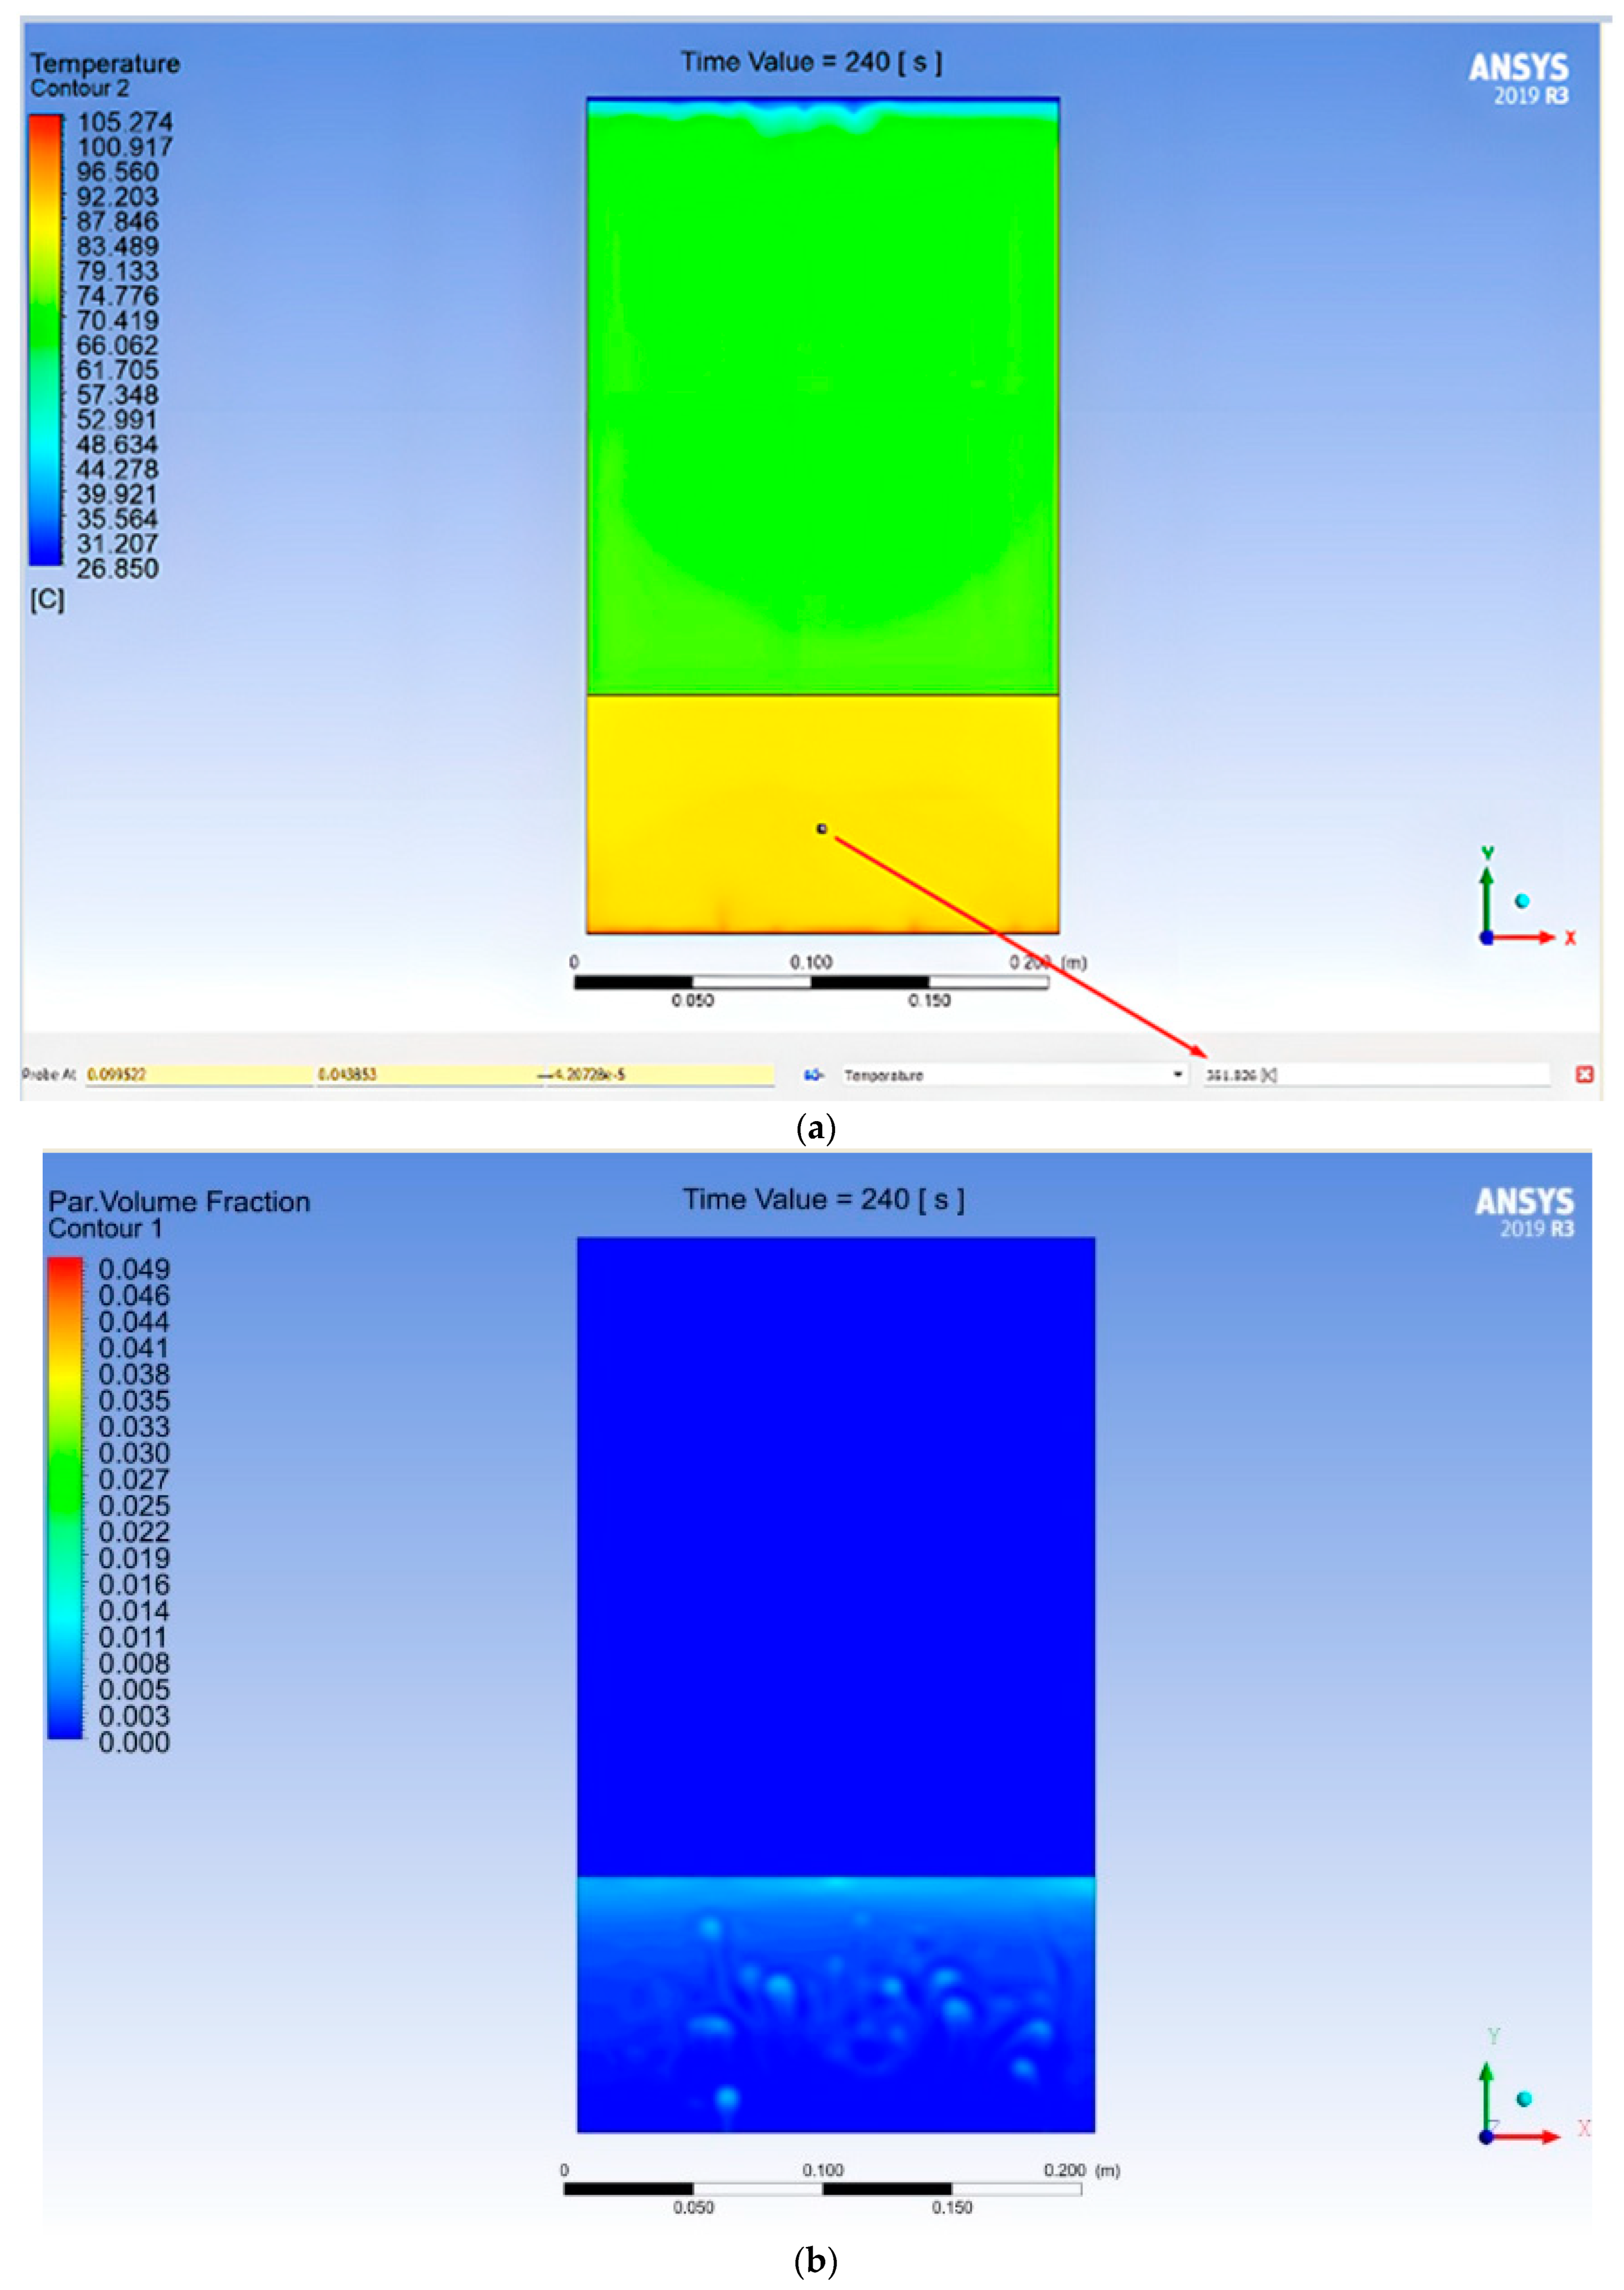The height and width of the screenshot is (2290, 1624).
Task: Click the ANSYS 2019 R3 logo in temperature view
Action: [1518, 79]
